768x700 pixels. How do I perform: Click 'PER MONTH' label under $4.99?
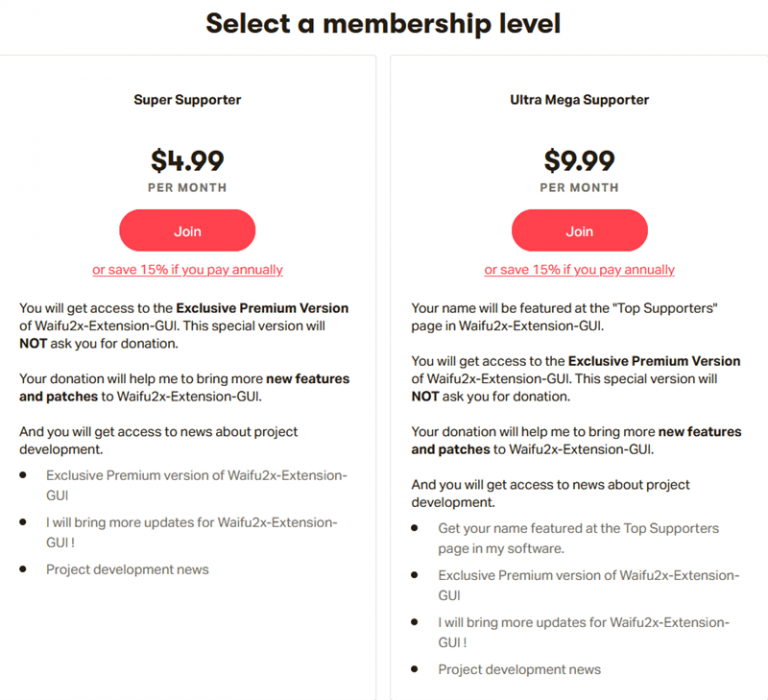(187, 188)
